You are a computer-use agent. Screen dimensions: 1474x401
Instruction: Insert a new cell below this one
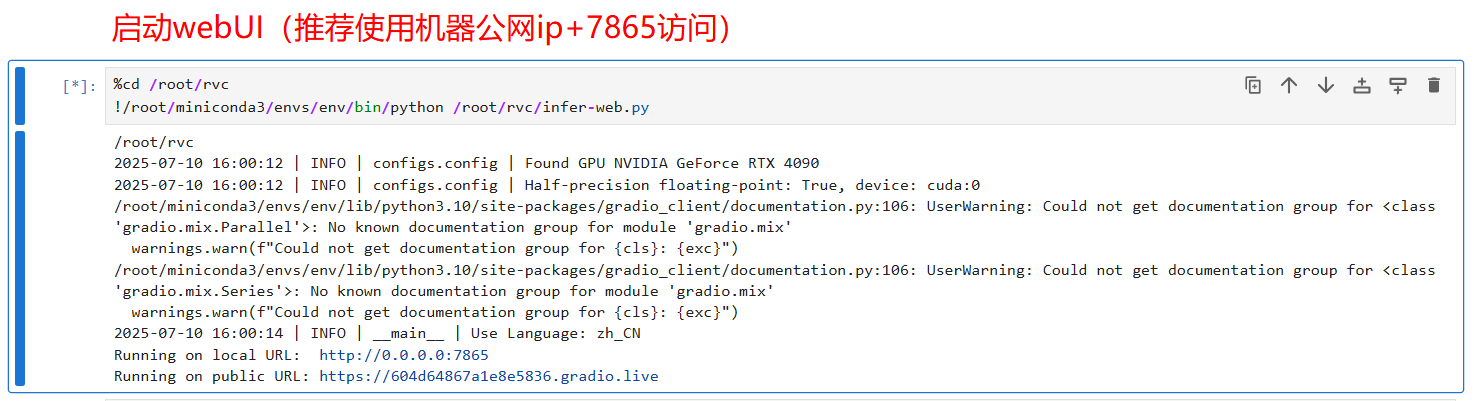point(1397,85)
